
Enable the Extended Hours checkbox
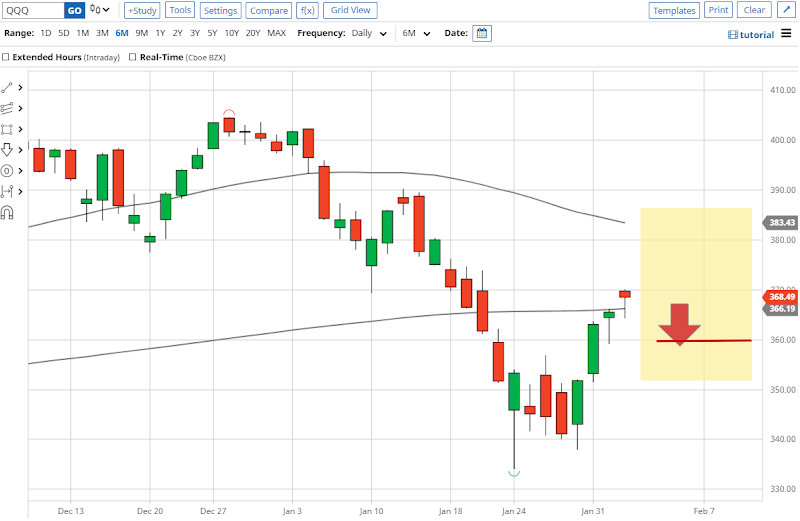click(x=7, y=57)
